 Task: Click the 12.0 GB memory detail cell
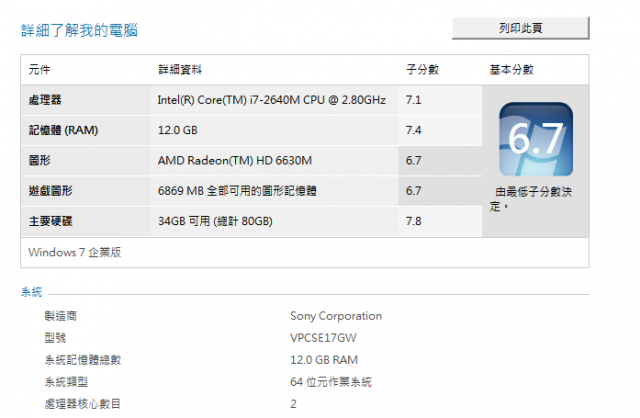[178, 130]
